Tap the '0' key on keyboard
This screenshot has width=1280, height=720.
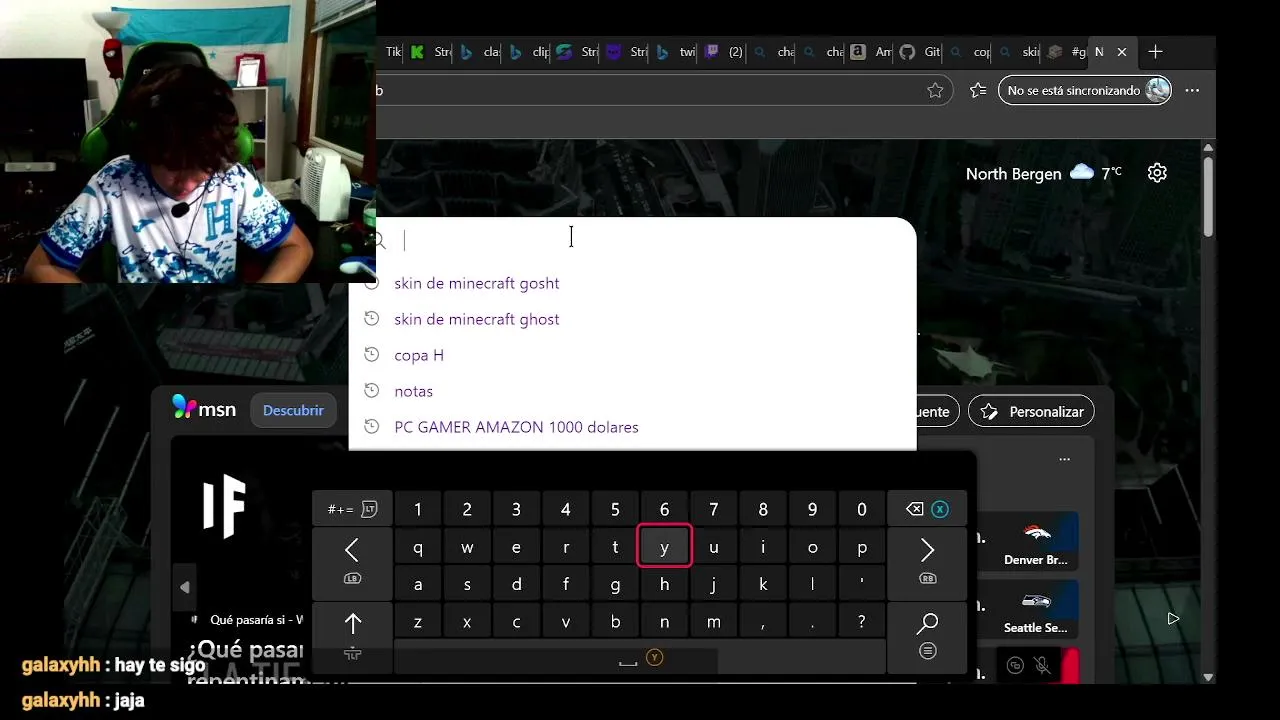pyautogui.click(x=861, y=509)
